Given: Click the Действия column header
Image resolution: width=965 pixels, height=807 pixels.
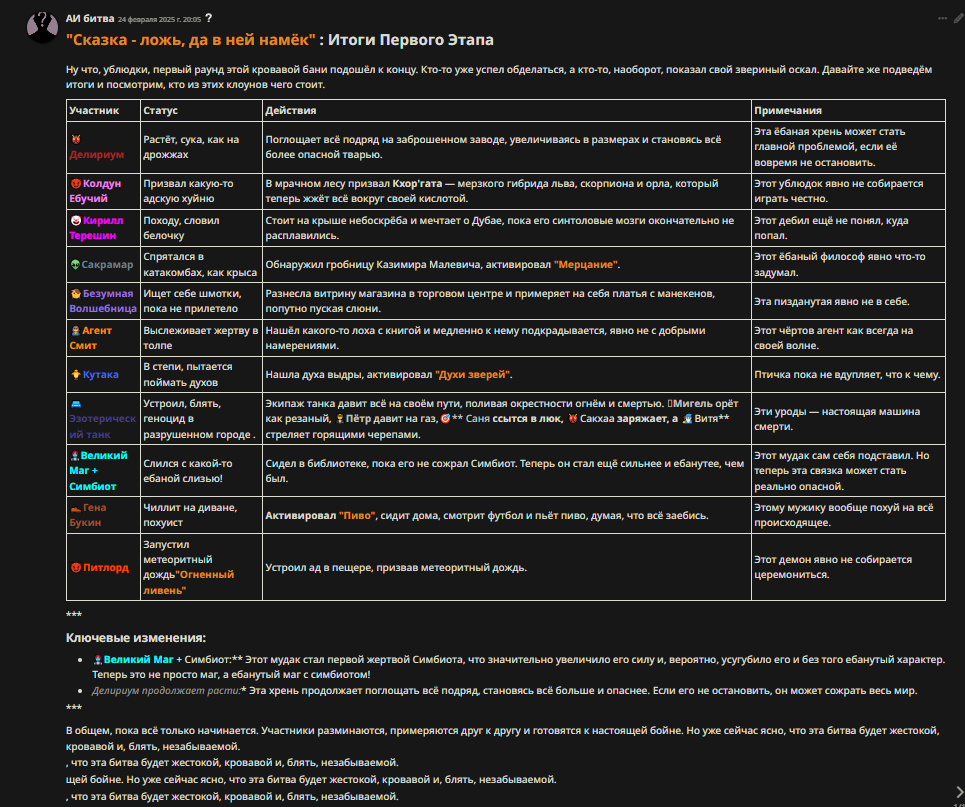Looking at the screenshot, I should tap(290, 111).
